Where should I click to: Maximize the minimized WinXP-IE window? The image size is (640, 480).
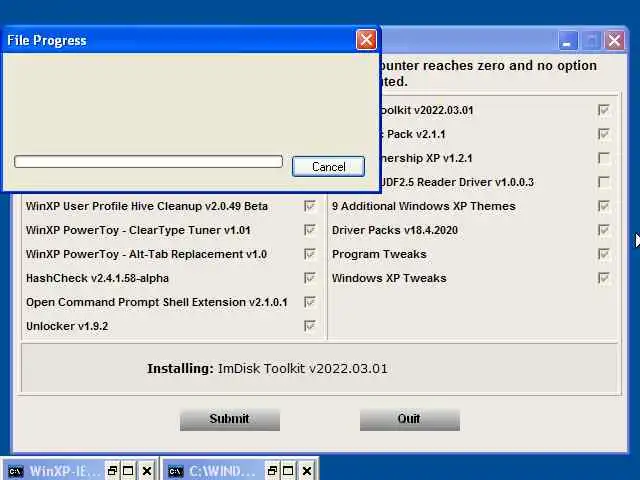point(128,471)
